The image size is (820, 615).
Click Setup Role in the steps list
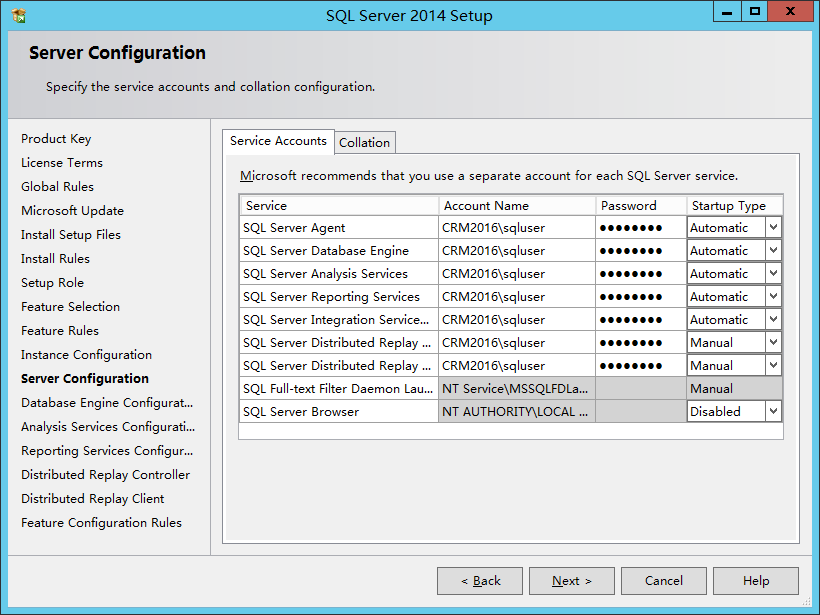(52, 283)
